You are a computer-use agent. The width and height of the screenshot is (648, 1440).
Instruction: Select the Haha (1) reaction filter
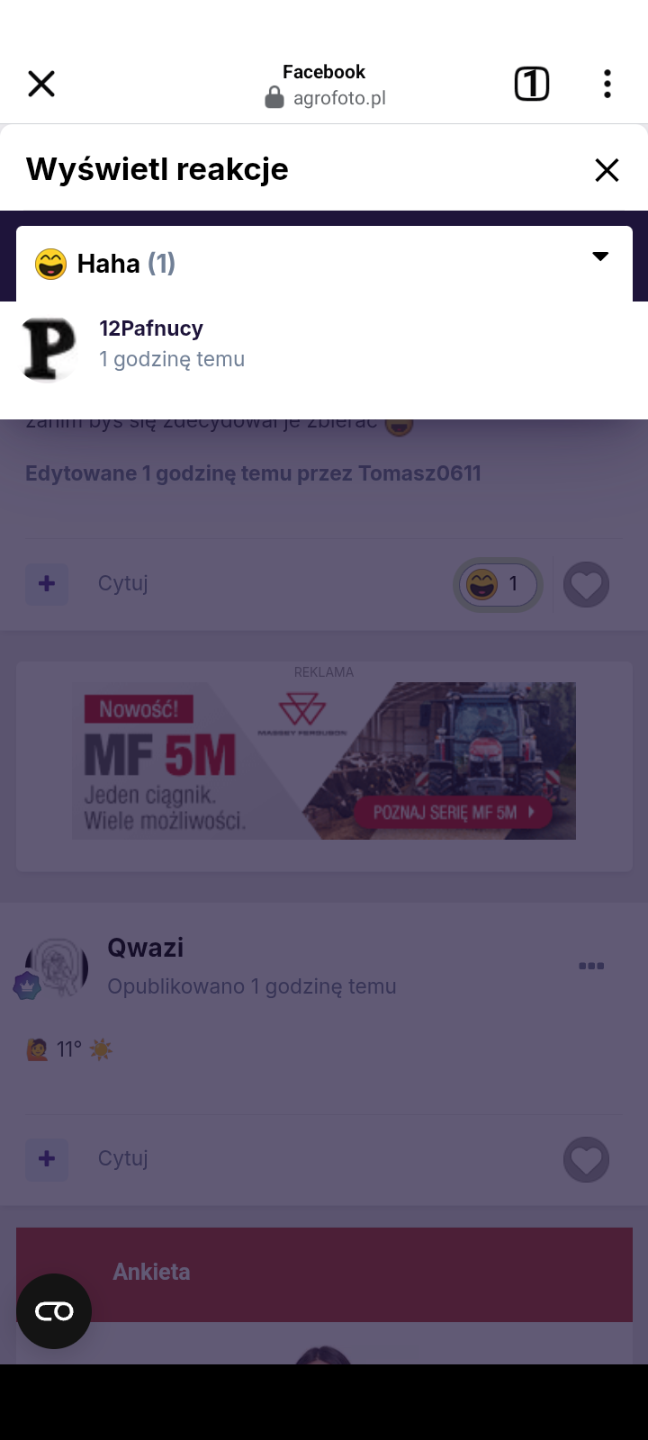[105, 264]
